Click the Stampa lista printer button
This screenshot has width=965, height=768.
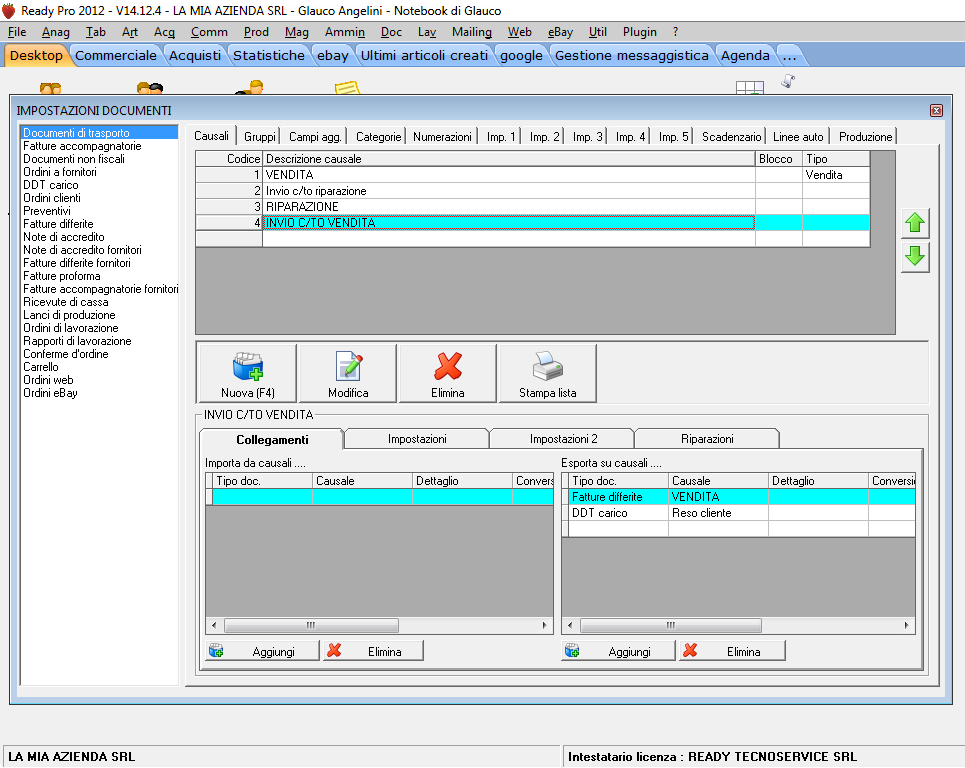pos(547,373)
